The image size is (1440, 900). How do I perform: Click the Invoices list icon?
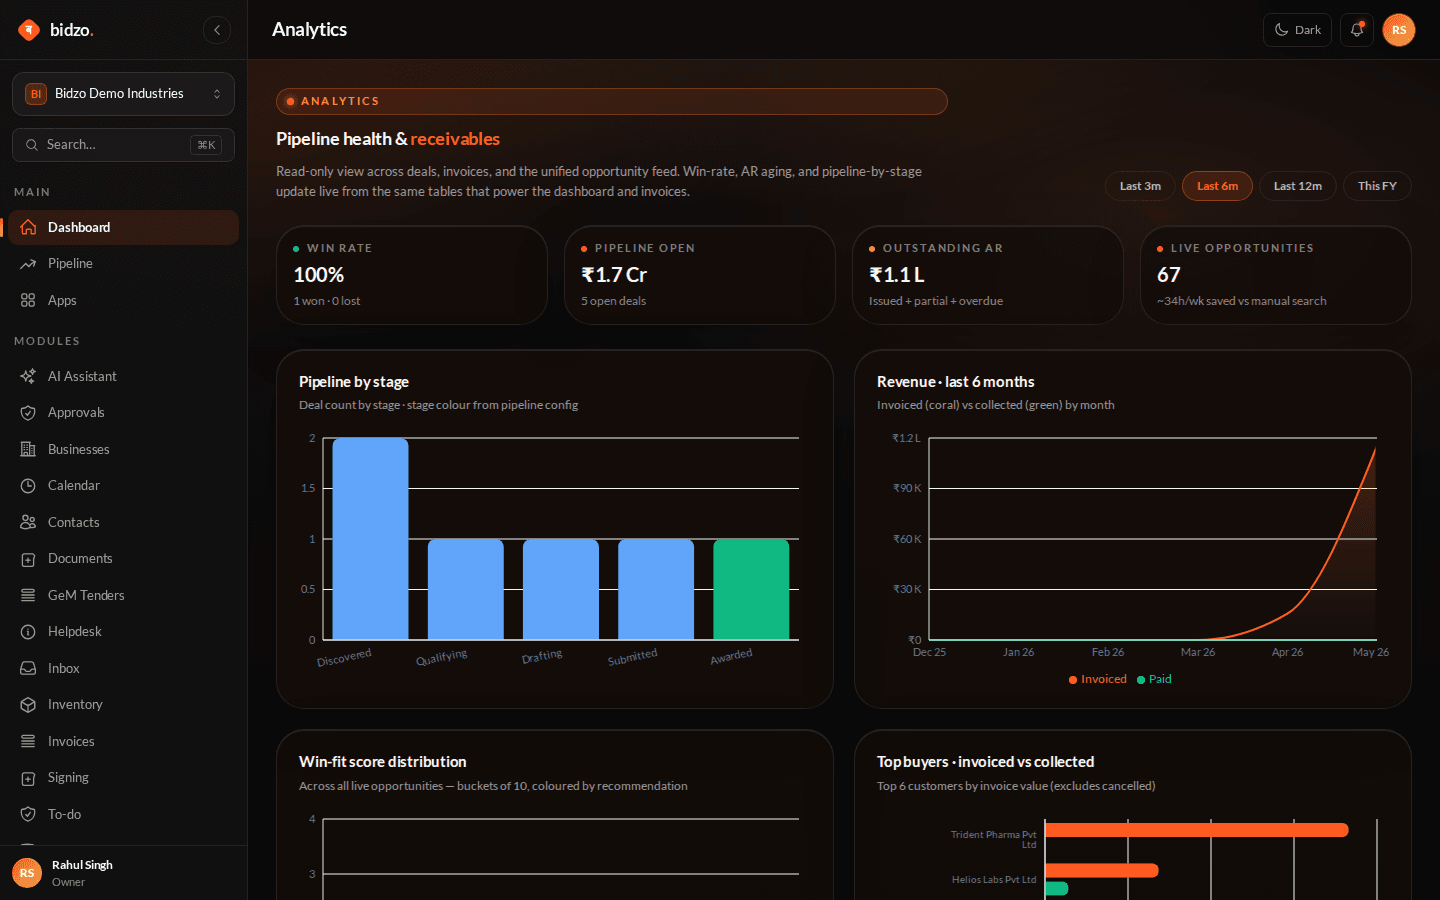point(28,741)
